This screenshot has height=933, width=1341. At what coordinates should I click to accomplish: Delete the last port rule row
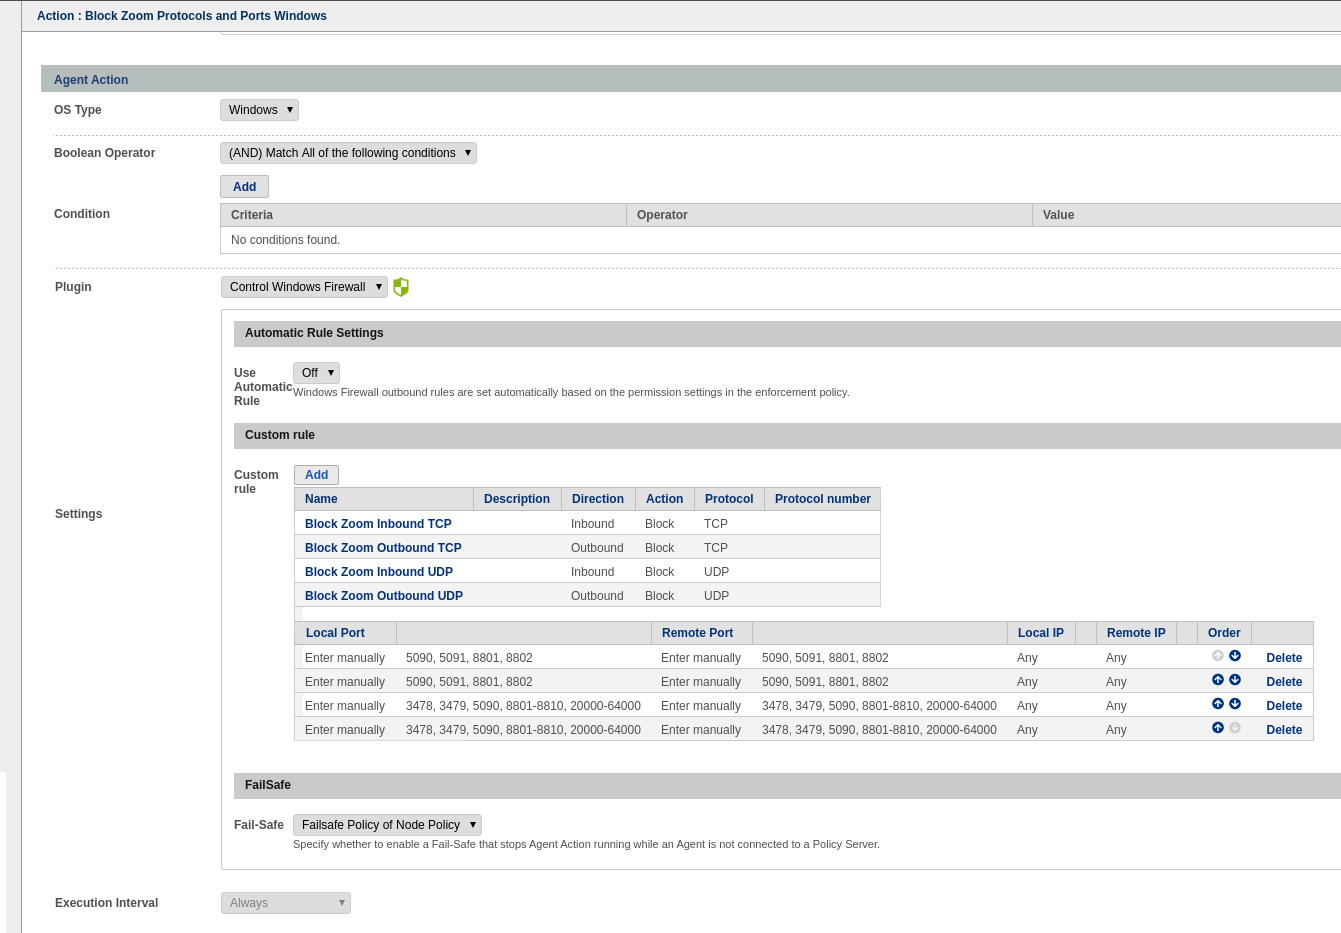coord(1284,730)
